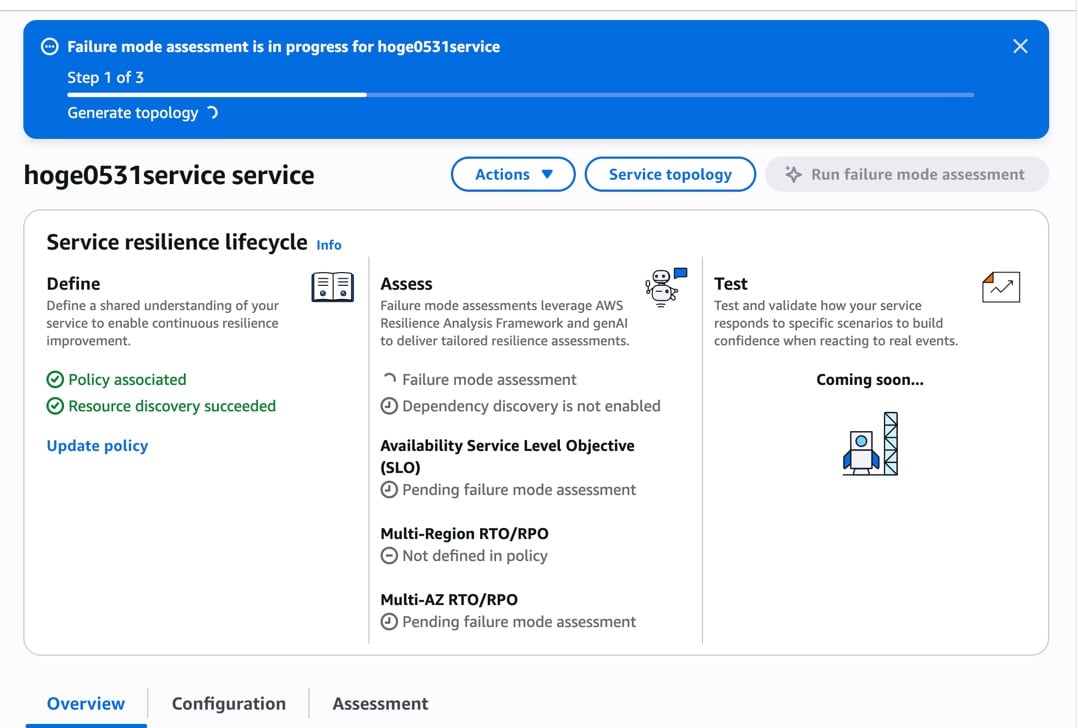Viewport: 1078px width, 728px height.
Task: Click the chart Test icon
Action: pyautogui.click(x=1001, y=287)
